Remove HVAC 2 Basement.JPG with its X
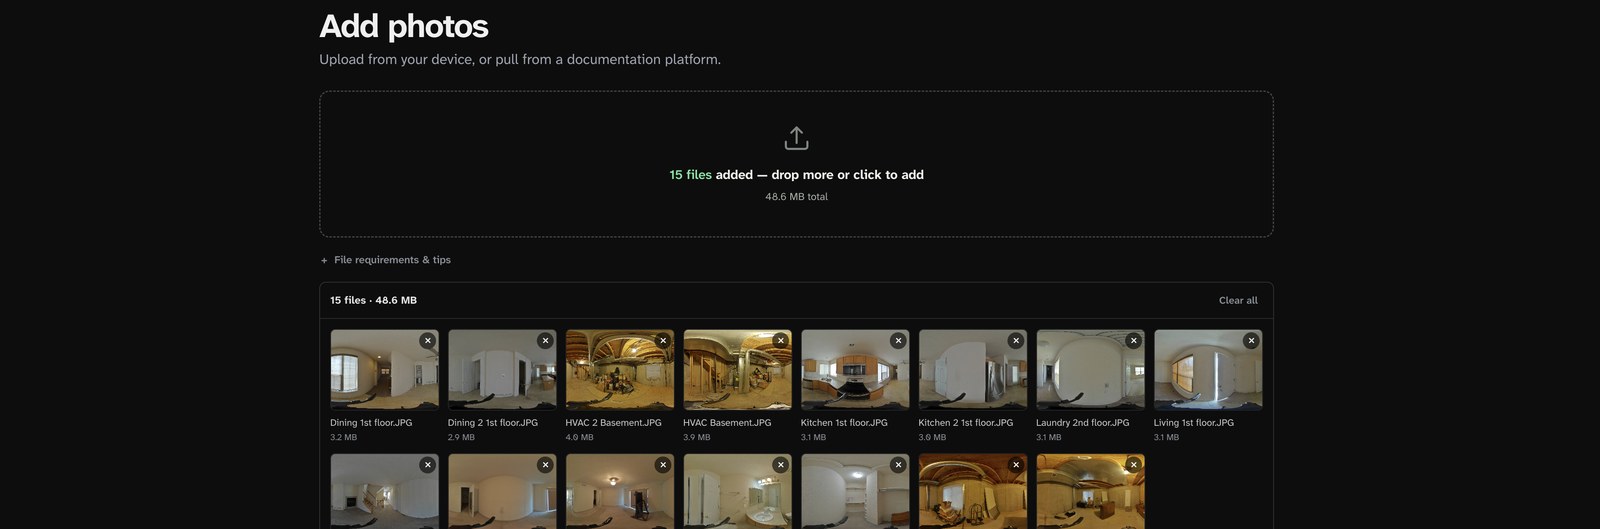Viewport: 1600px width, 529px height. (x=663, y=341)
